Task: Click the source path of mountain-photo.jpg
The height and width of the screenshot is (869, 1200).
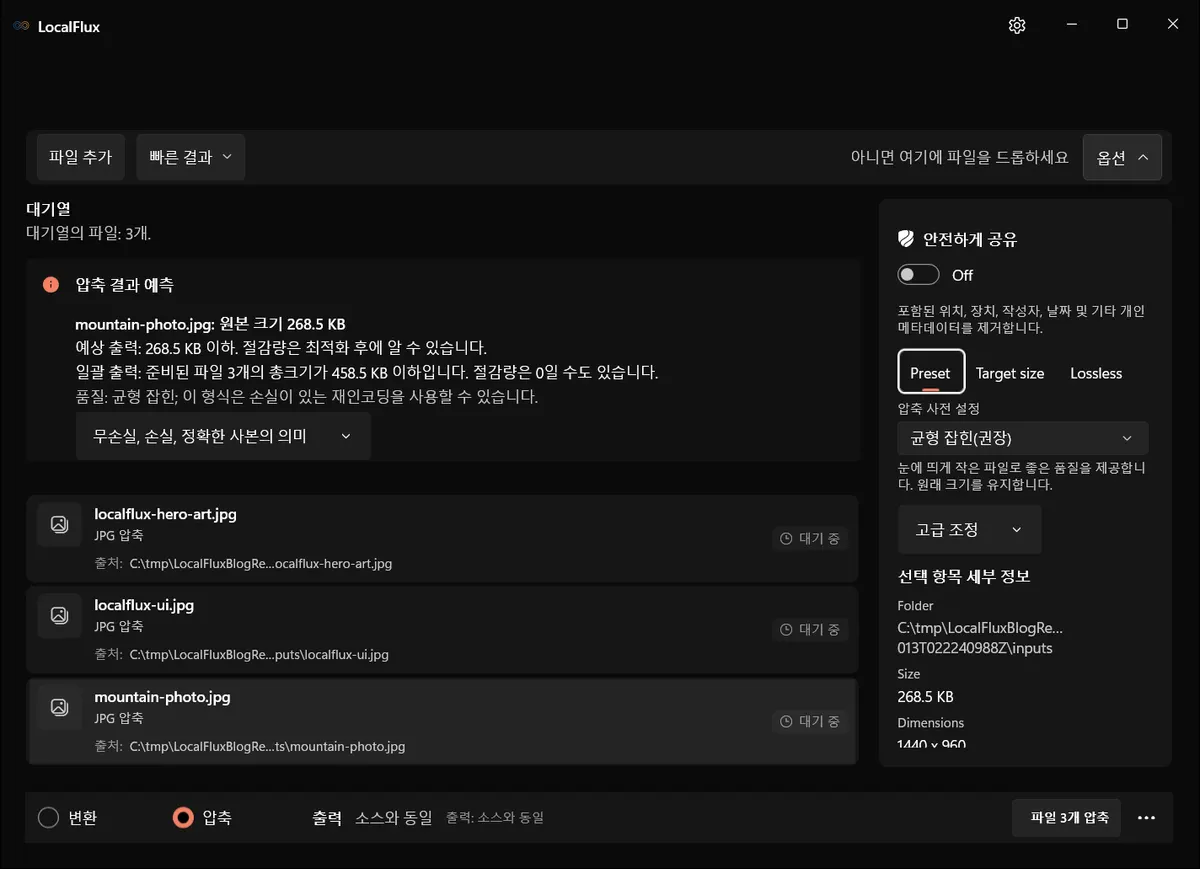Action: pos(267,746)
